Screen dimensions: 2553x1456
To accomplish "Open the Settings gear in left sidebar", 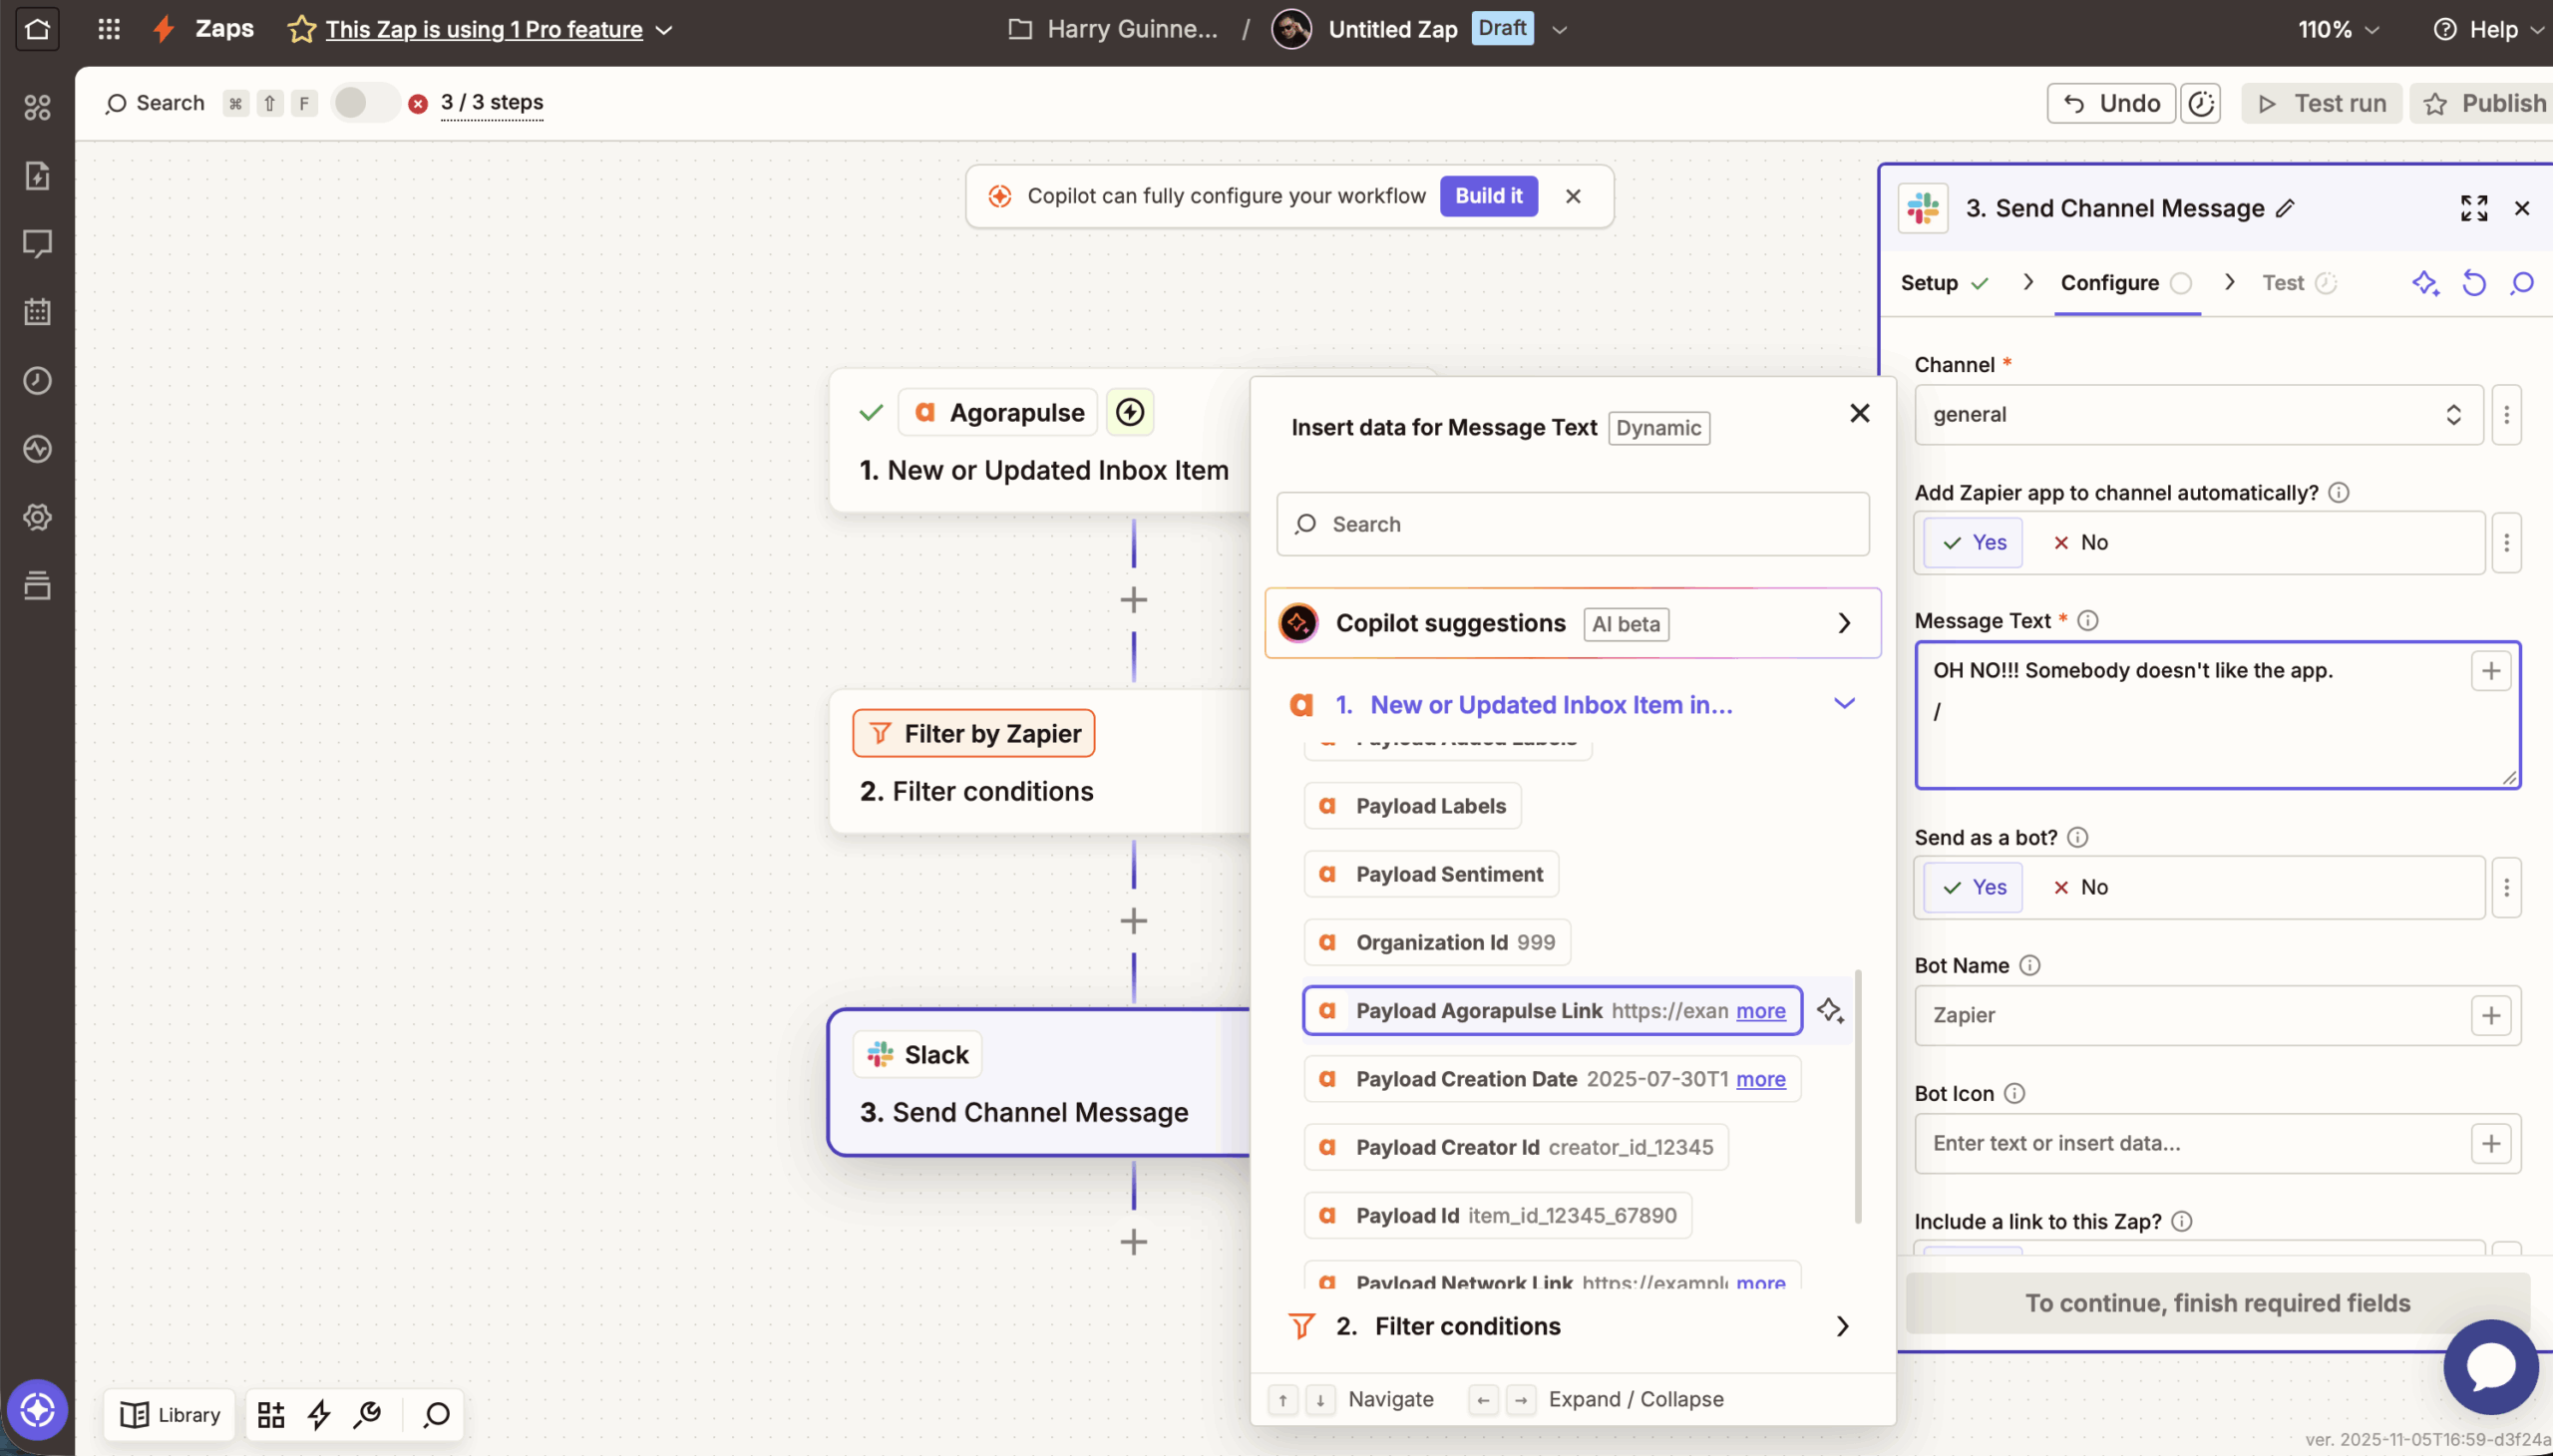I will [x=37, y=517].
